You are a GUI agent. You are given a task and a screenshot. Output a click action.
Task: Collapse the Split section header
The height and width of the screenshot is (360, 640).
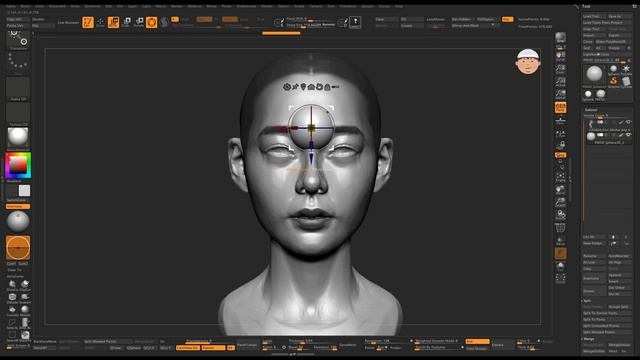[x=587, y=301]
